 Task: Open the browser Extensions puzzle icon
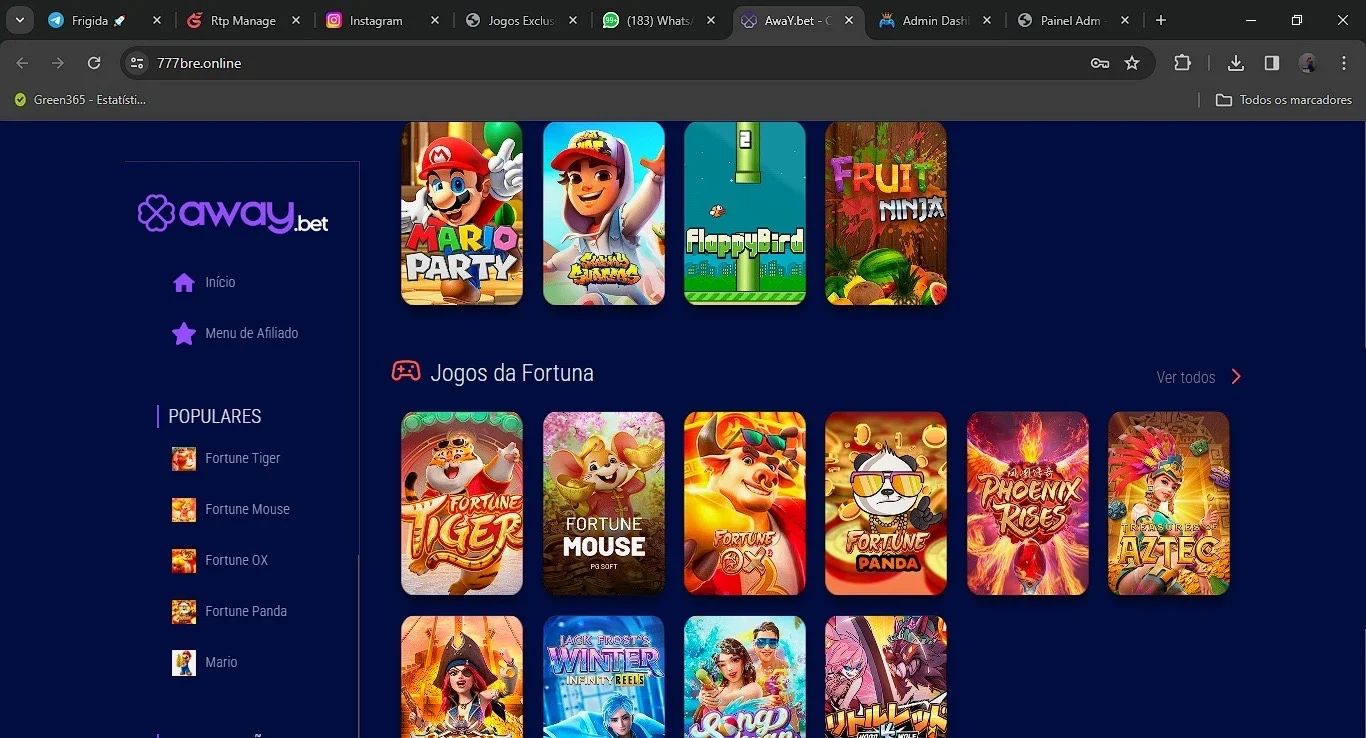point(1182,63)
